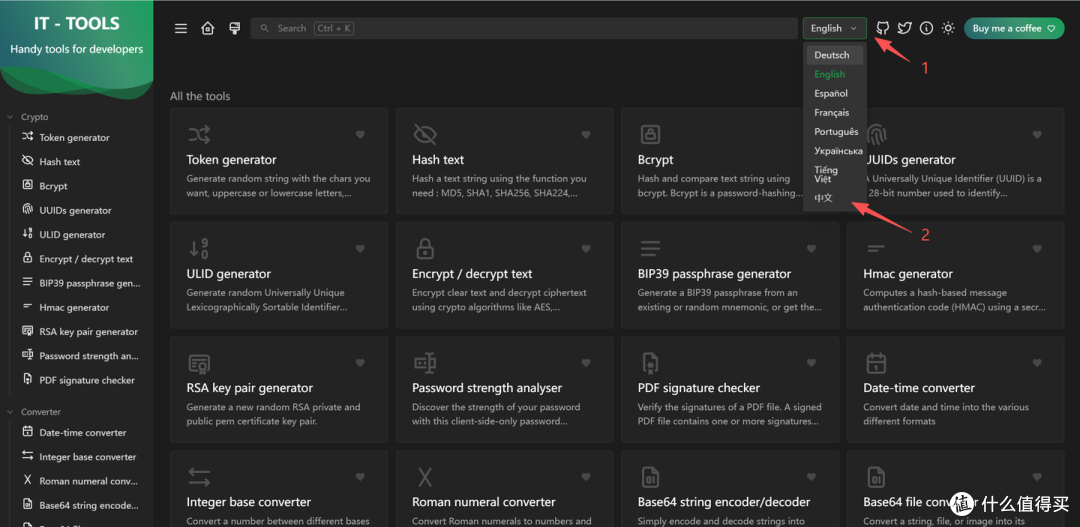Image resolution: width=1080 pixels, height=527 pixels.
Task: Favorite the BIP39 passphrase generator heart
Action: pos(811,249)
